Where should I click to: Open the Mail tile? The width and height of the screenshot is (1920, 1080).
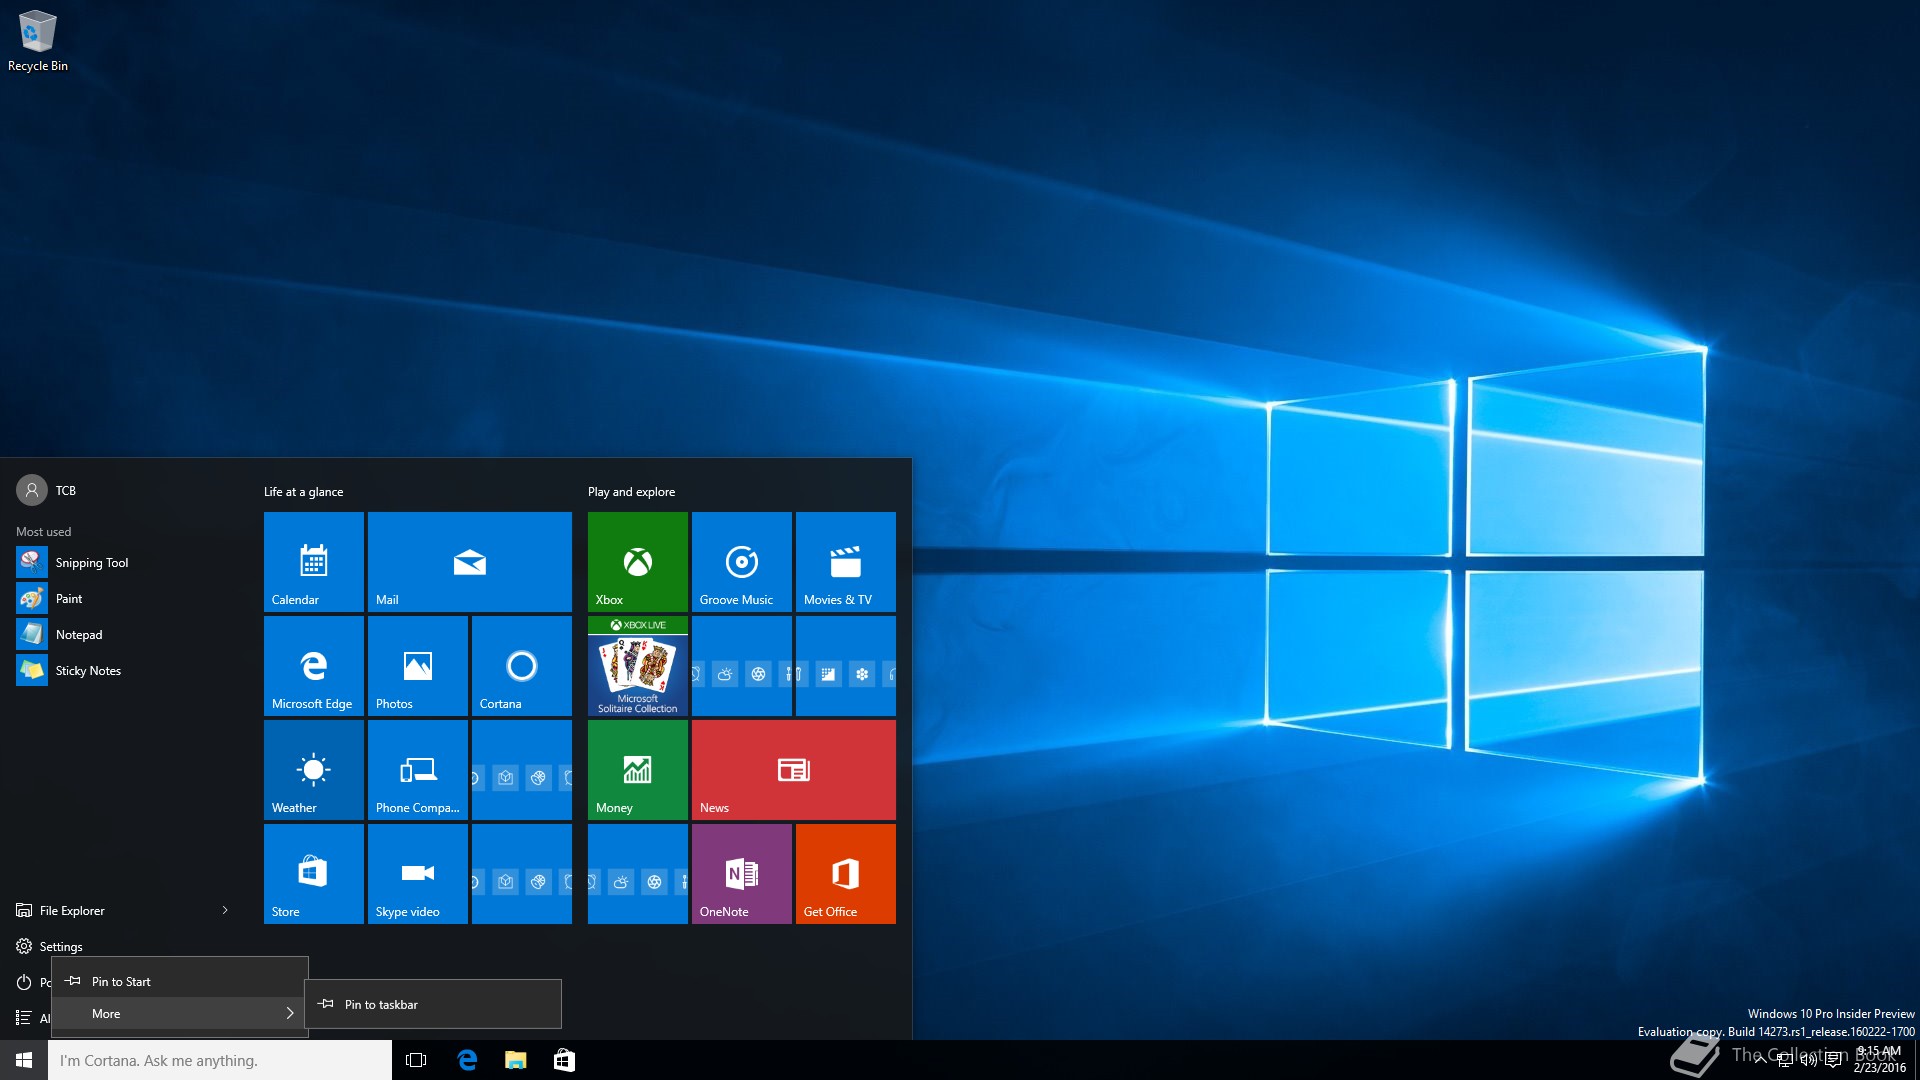pyautogui.click(x=469, y=561)
